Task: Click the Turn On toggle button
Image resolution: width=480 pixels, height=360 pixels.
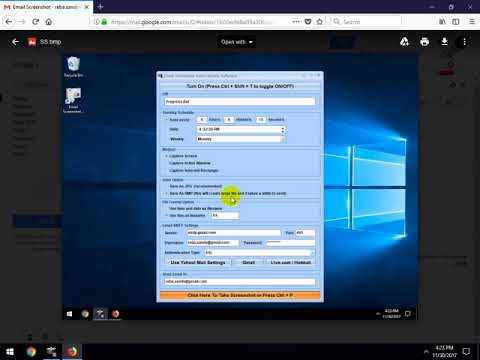Action: point(240,86)
